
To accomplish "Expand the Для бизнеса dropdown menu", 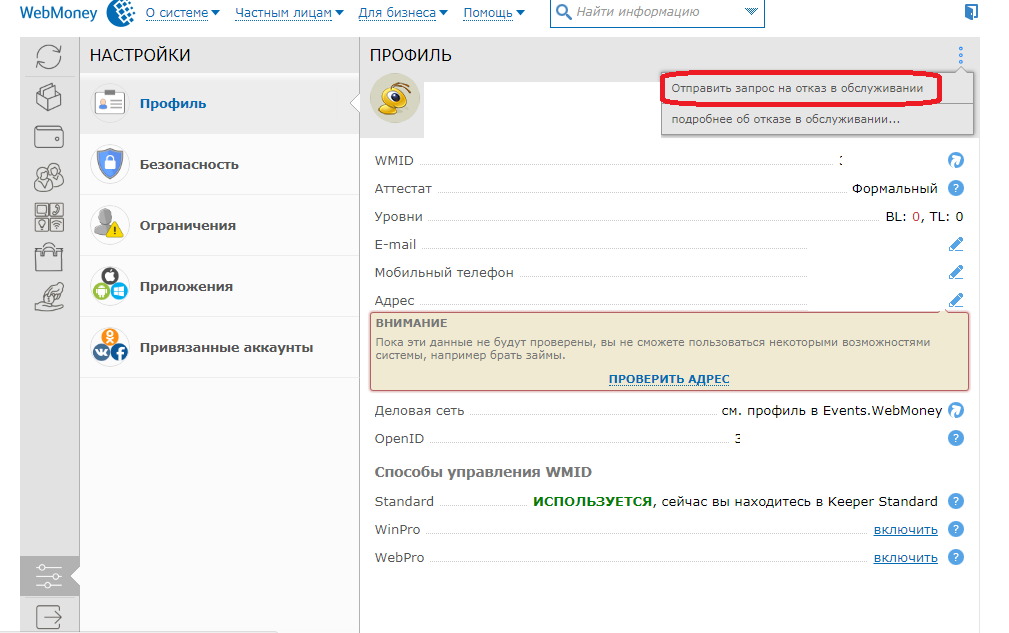I will pyautogui.click(x=403, y=13).
